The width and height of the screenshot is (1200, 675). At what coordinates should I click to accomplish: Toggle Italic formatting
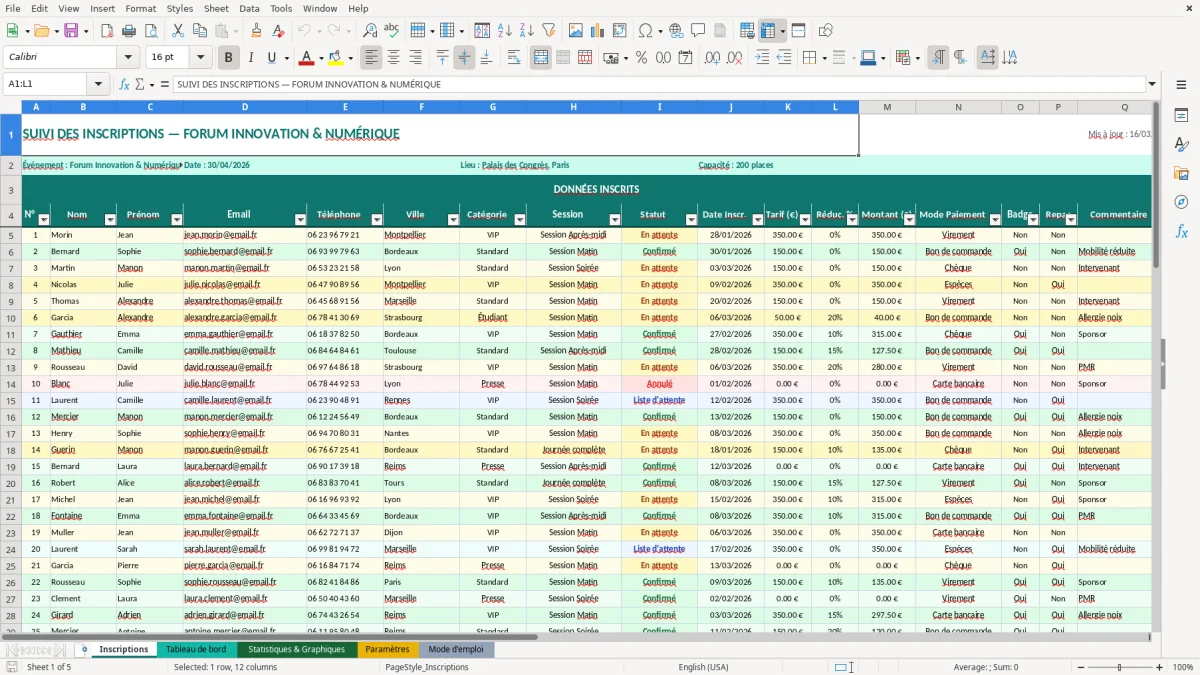tap(251, 58)
